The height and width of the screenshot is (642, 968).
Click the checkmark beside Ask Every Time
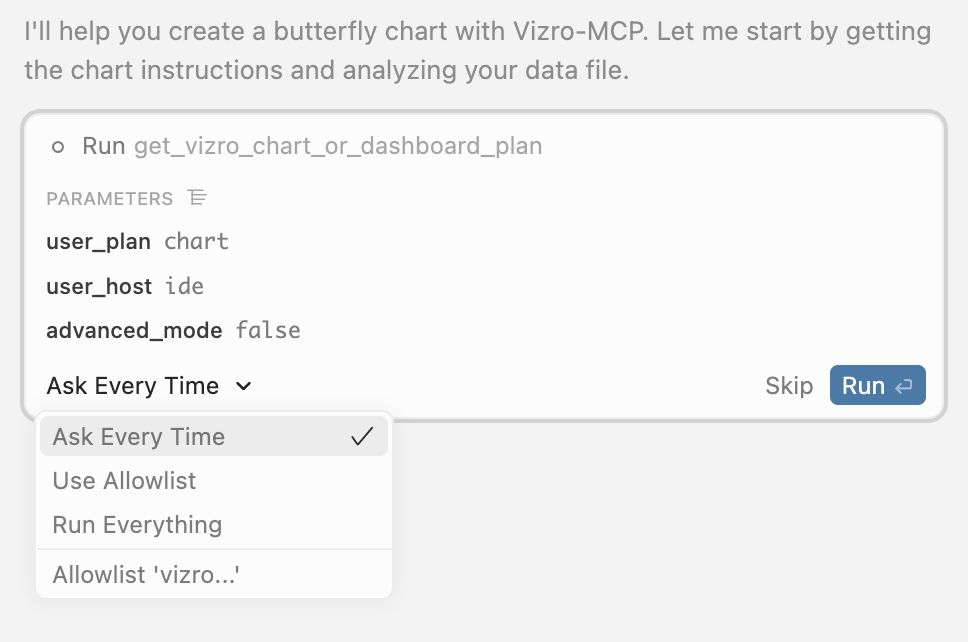[362, 436]
